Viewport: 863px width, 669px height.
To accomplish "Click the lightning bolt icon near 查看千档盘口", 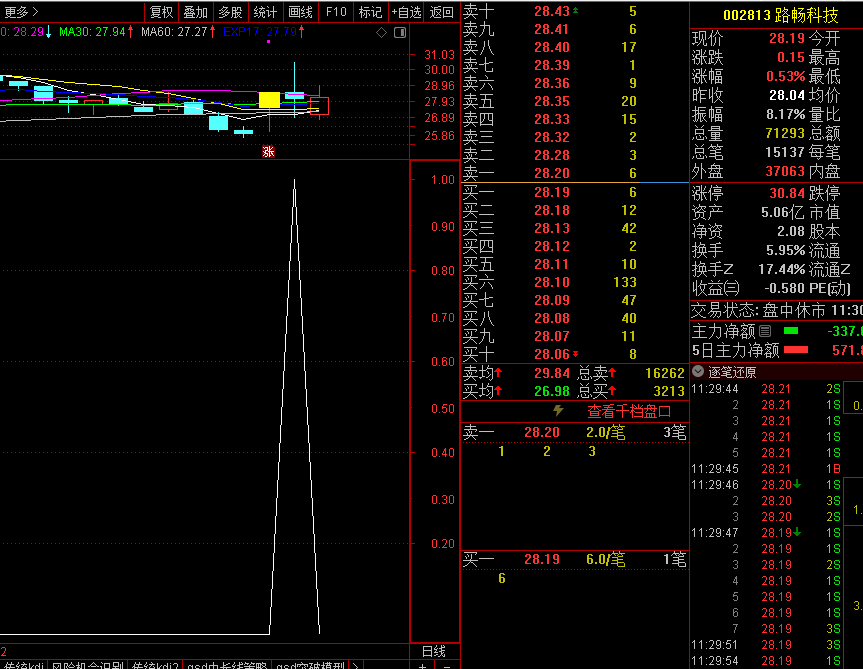I will [x=558, y=410].
